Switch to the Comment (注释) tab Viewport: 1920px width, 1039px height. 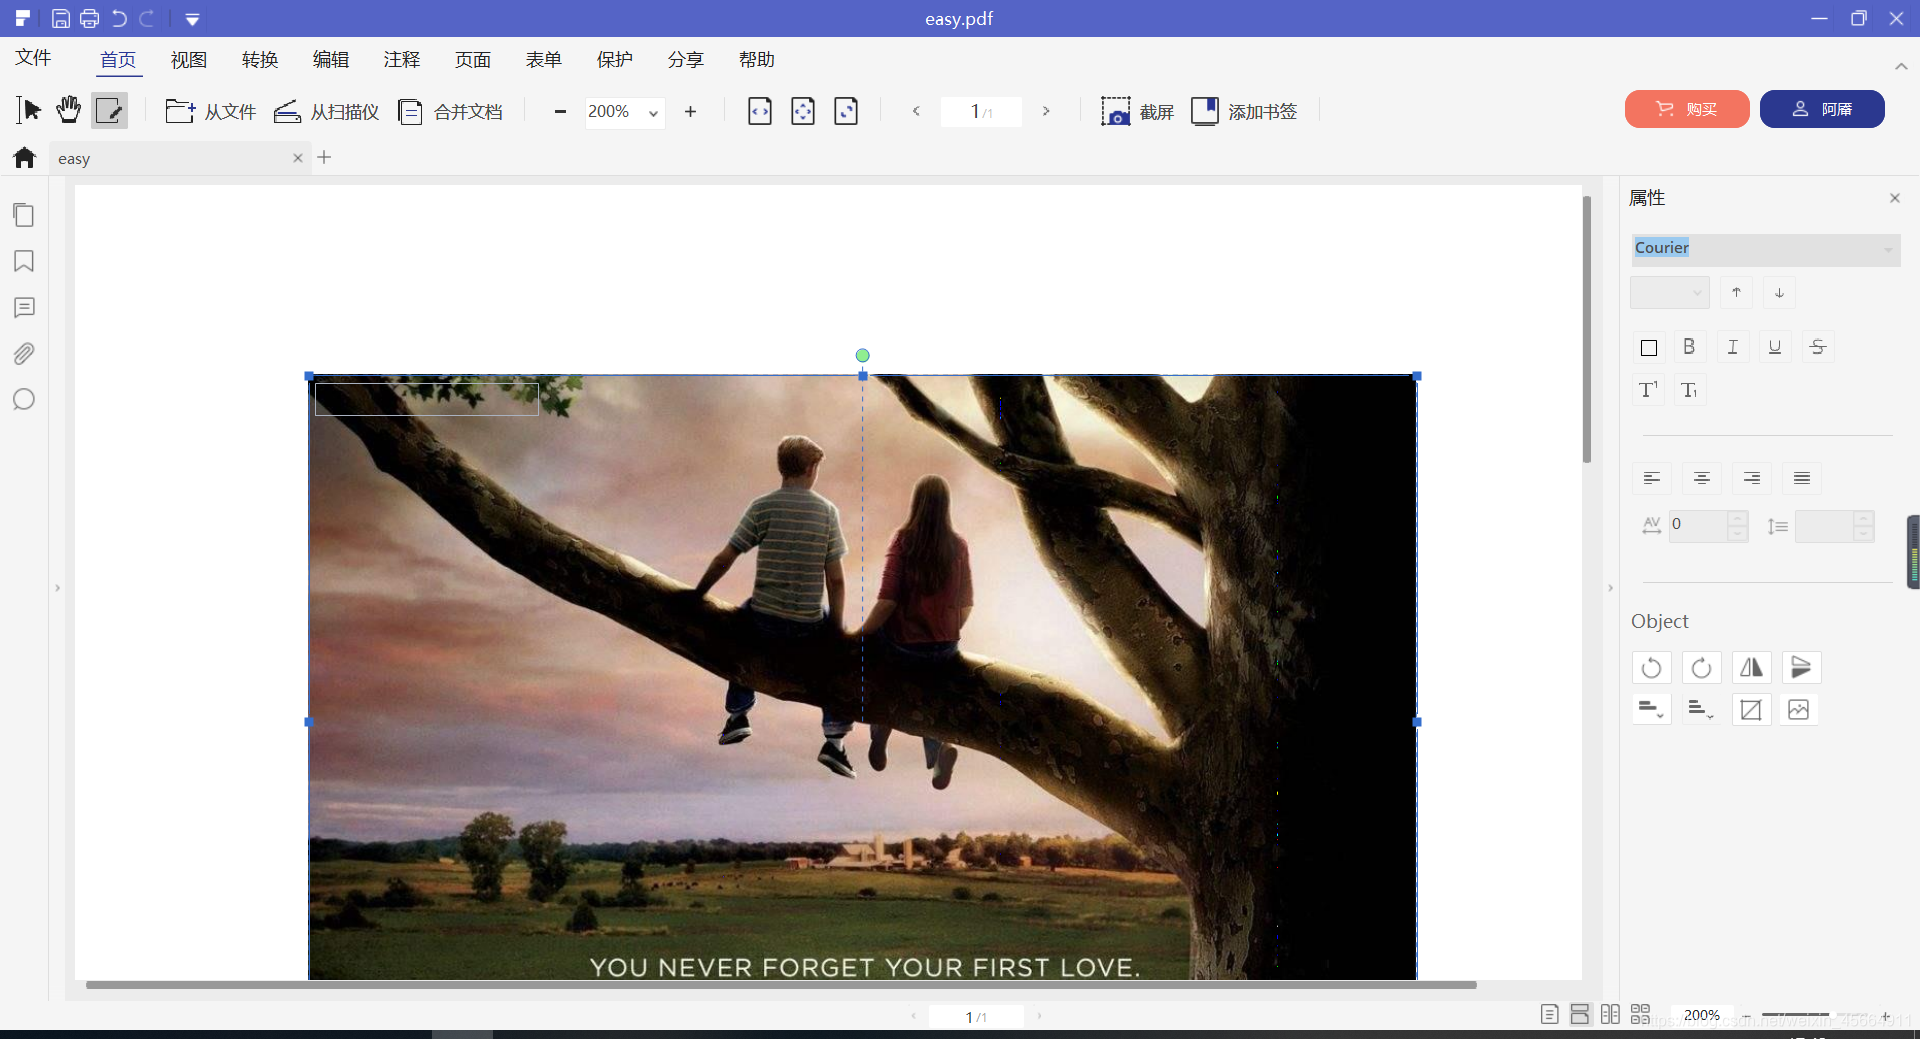click(402, 60)
